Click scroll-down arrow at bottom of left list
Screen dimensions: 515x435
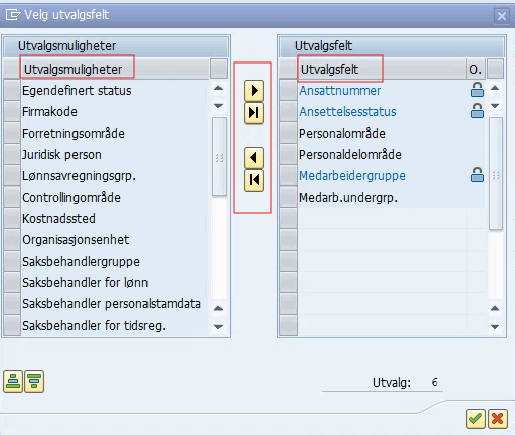click(218, 326)
